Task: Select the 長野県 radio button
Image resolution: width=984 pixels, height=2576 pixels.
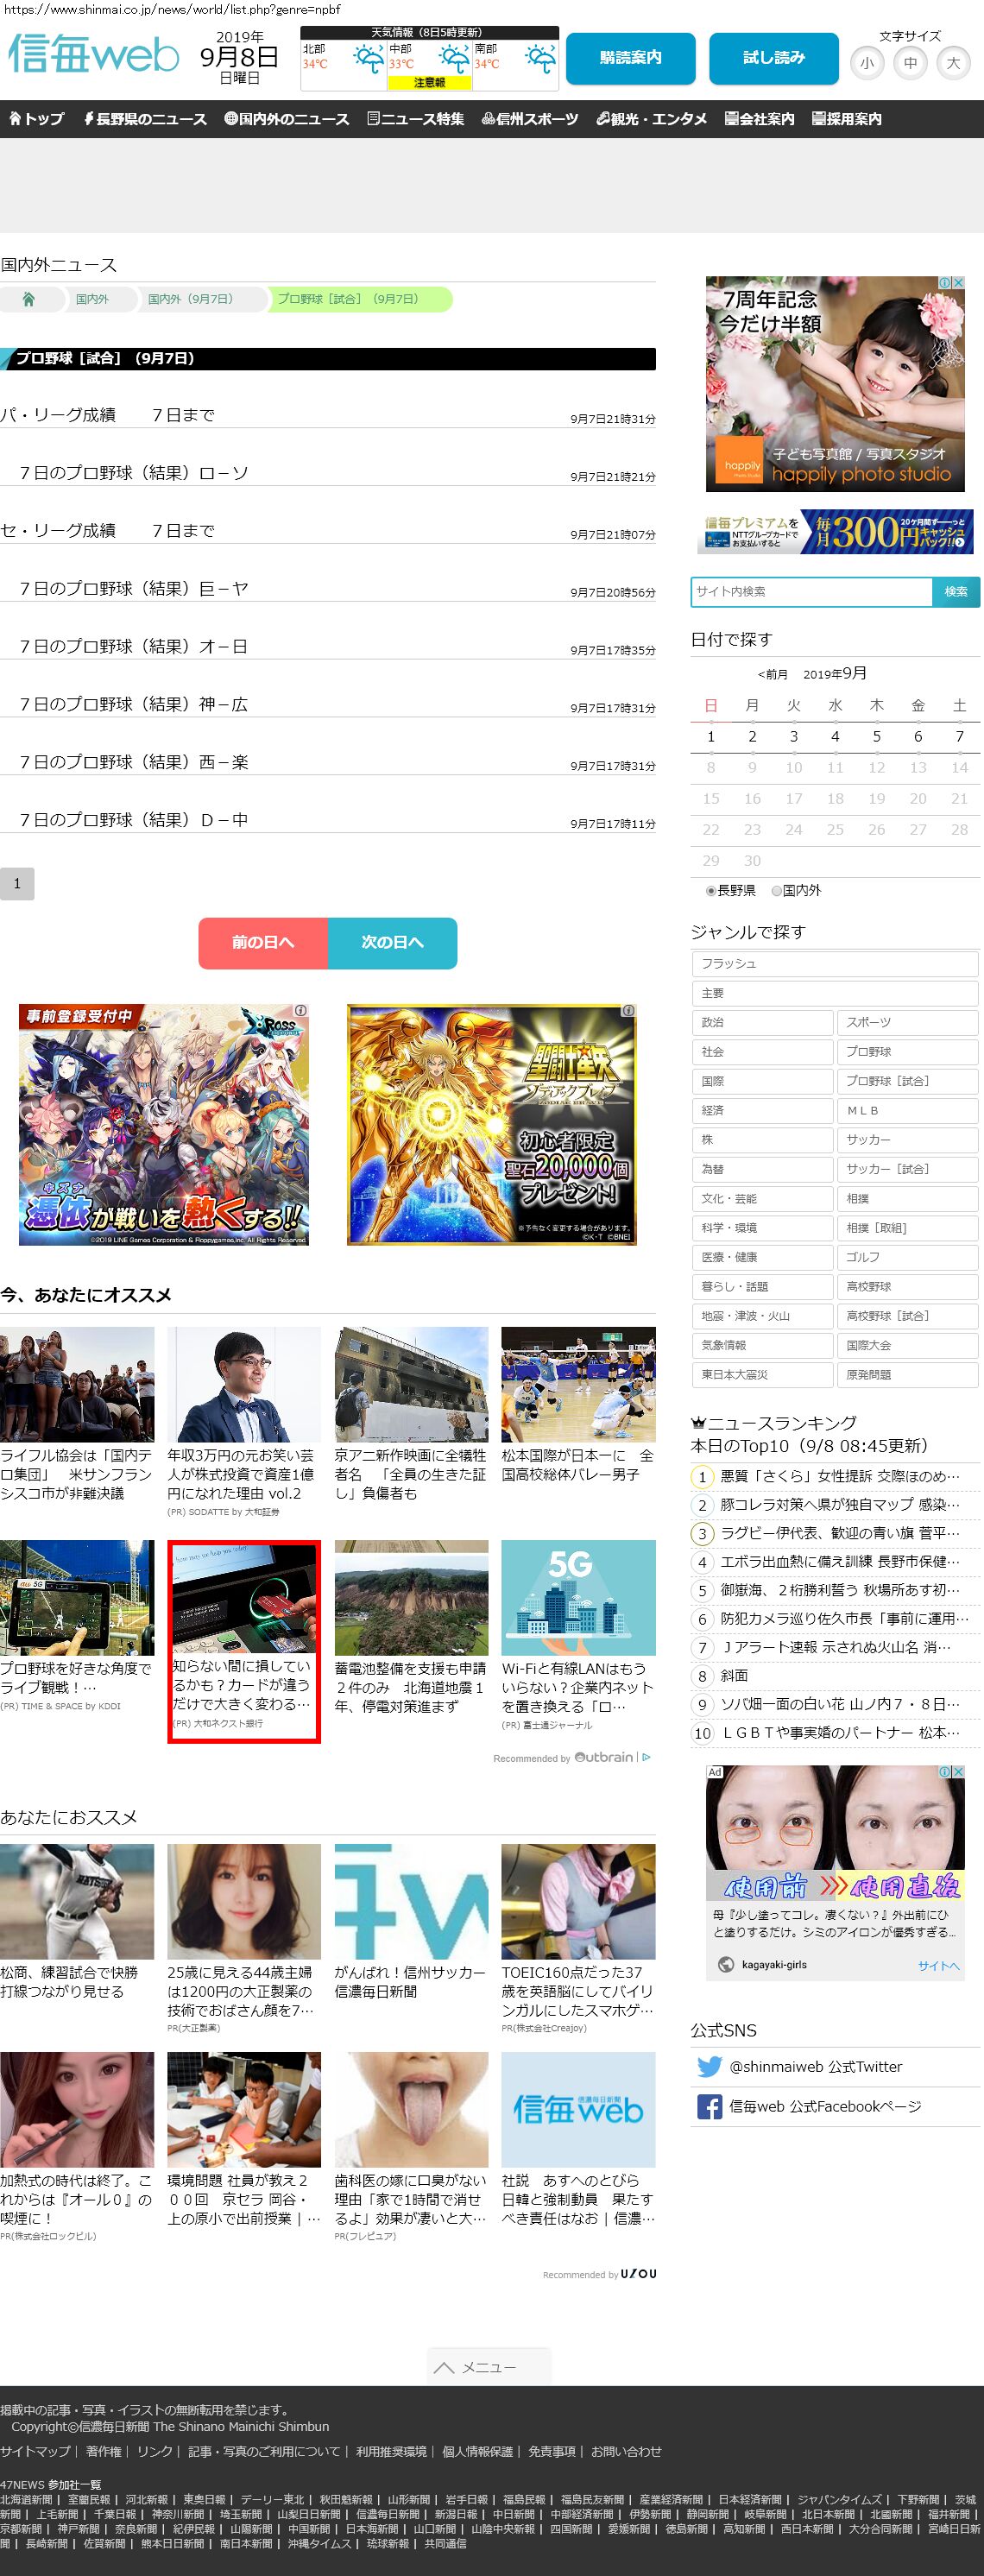Action: coord(711,890)
